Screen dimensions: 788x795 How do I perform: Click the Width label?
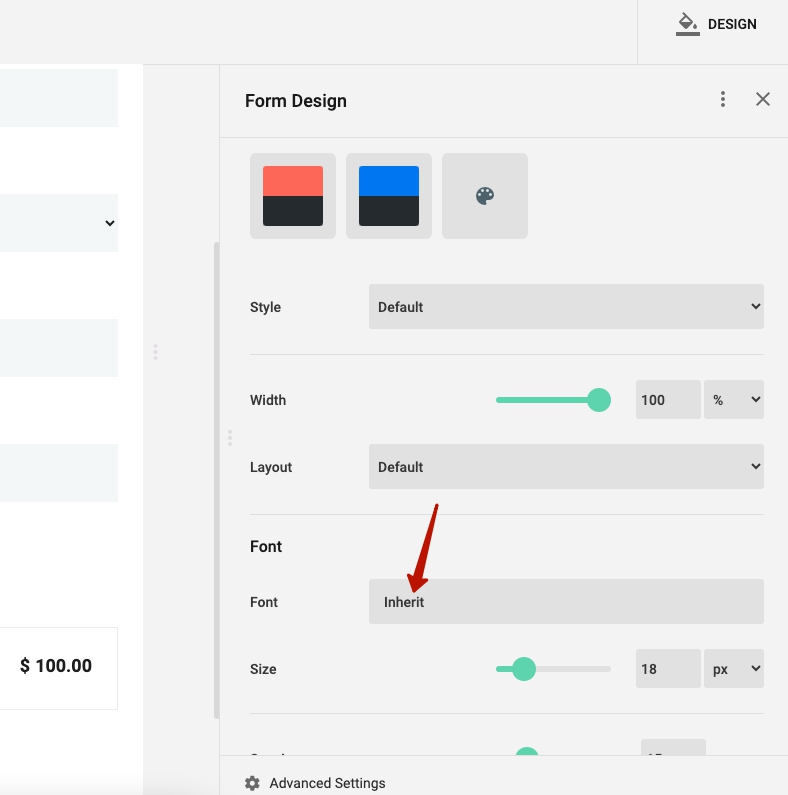click(x=268, y=400)
